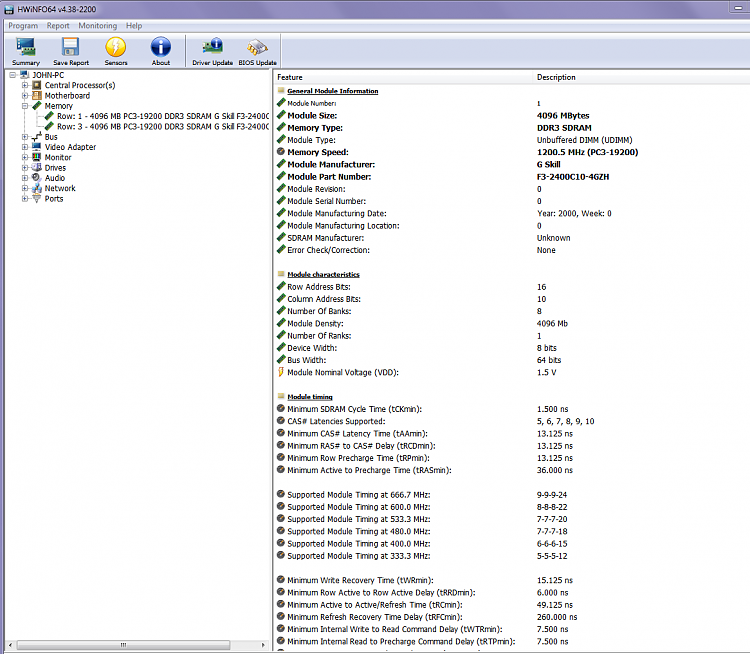Select the Network tree icon
This screenshot has height=654, width=750.
[x=37, y=188]
